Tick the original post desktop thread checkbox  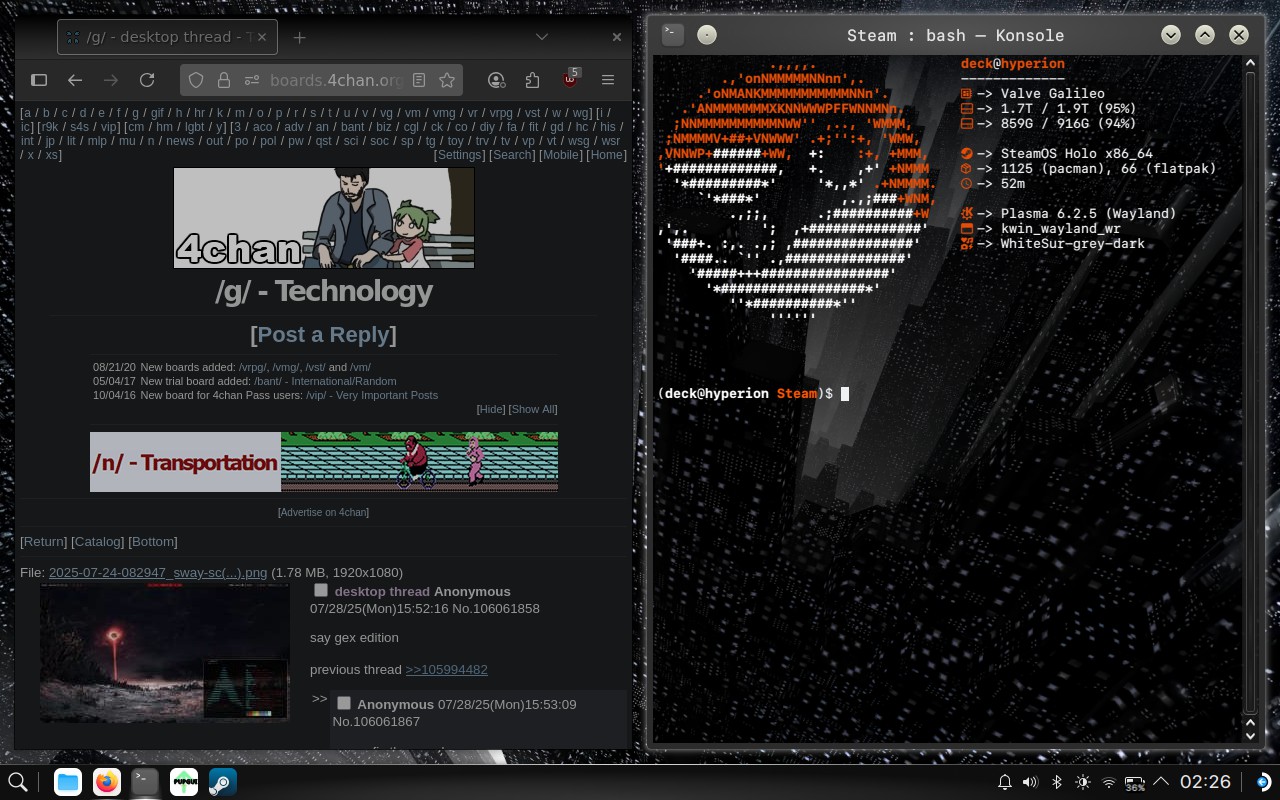320,591
